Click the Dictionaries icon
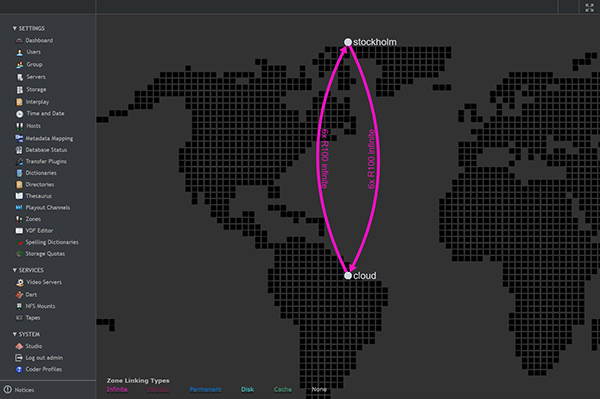Screen dimensions: 600x399 pos(19,173)
